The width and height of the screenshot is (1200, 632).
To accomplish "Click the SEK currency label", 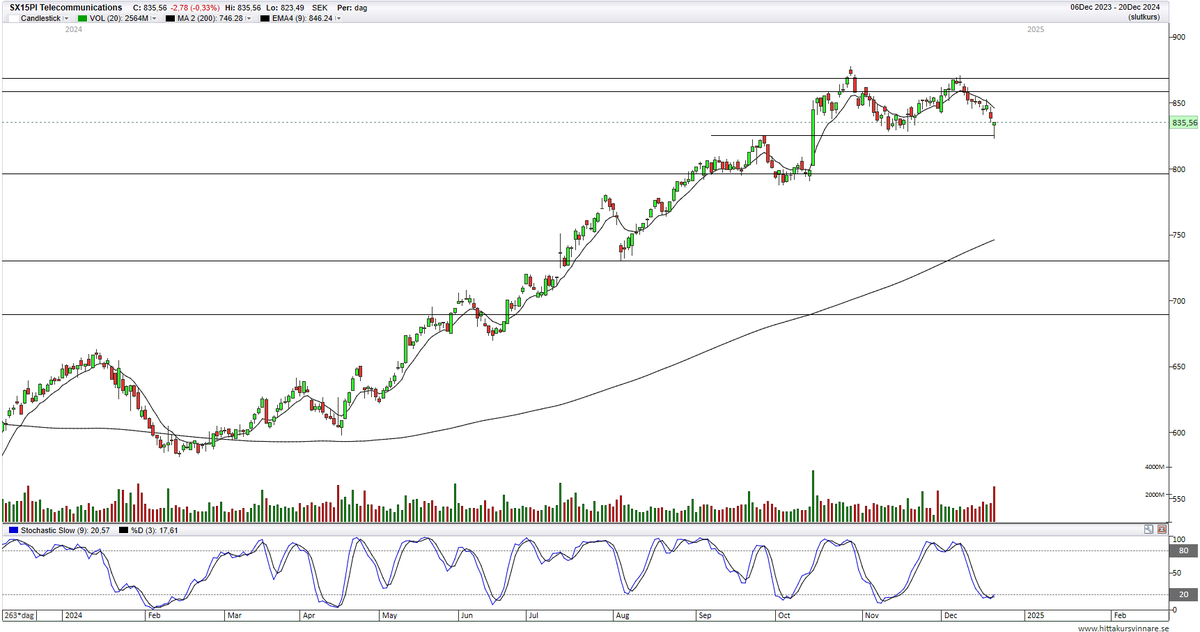I will point(320,7).
